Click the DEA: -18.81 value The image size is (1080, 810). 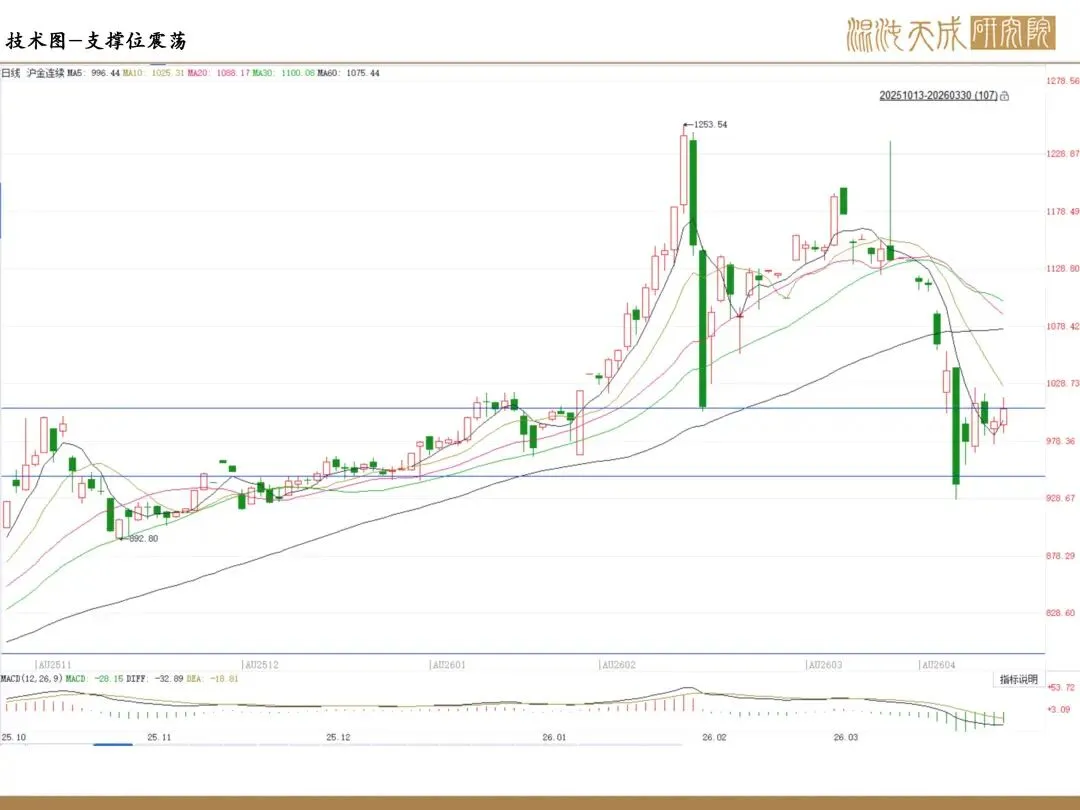(x=212, y=679)
